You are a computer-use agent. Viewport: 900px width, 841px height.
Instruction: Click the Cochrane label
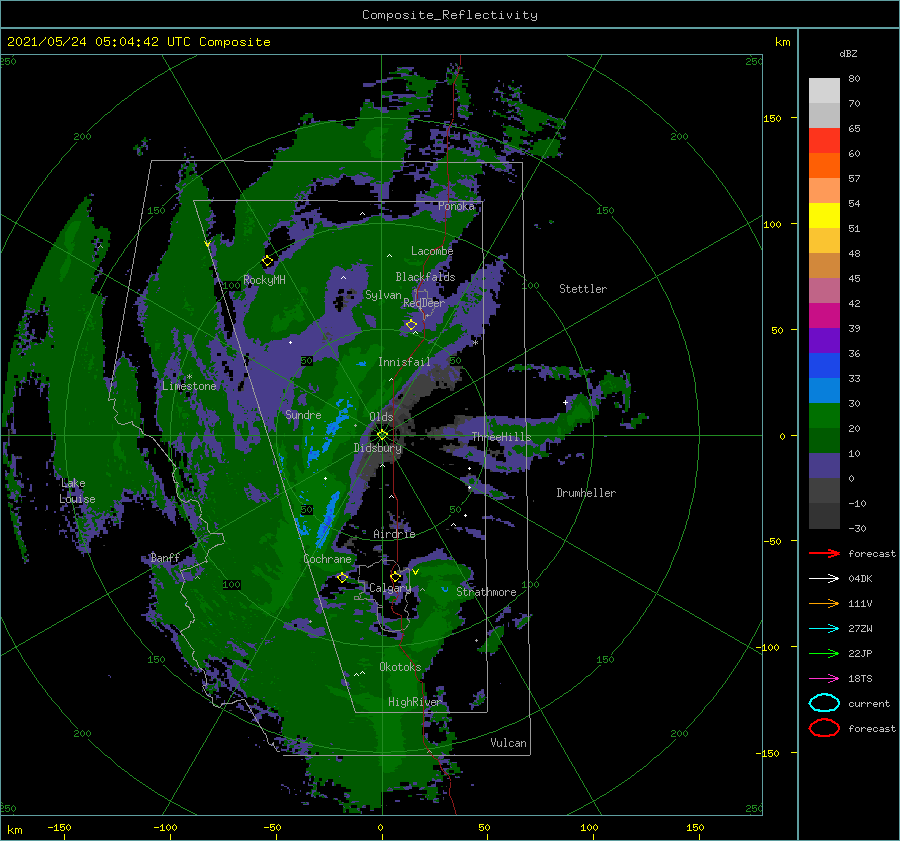pos(327,559)
